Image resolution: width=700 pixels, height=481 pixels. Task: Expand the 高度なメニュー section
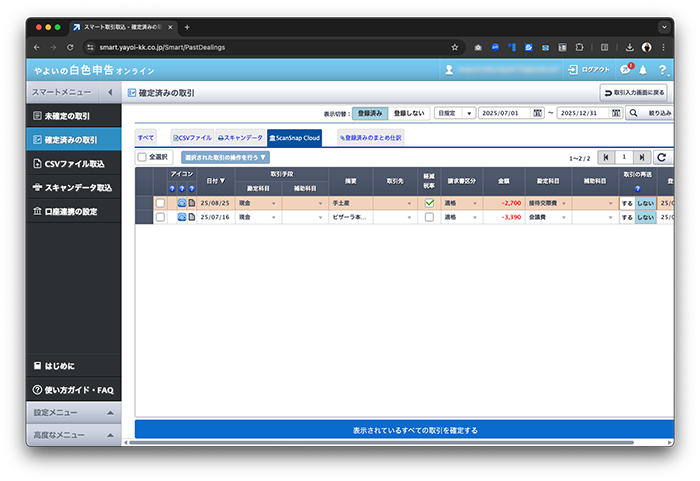[x=74, y=435]
